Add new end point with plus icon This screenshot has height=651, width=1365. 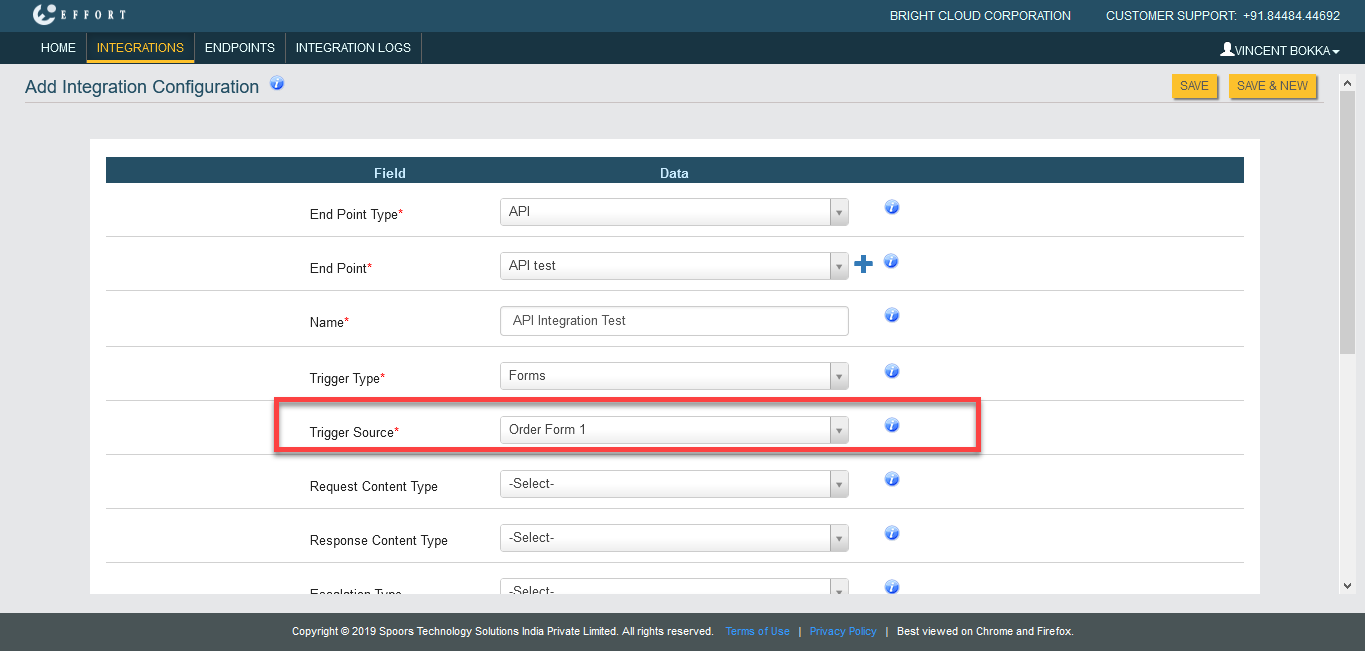(x=863, y=264)
